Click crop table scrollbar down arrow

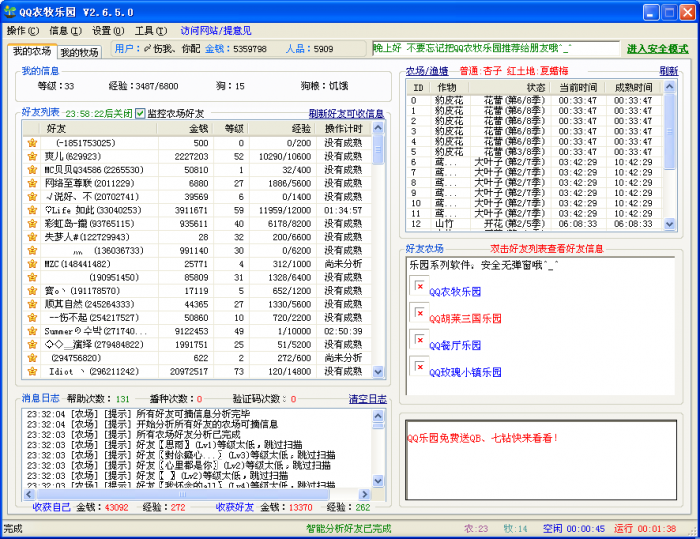pyautogui.click(x=669, y=224)
